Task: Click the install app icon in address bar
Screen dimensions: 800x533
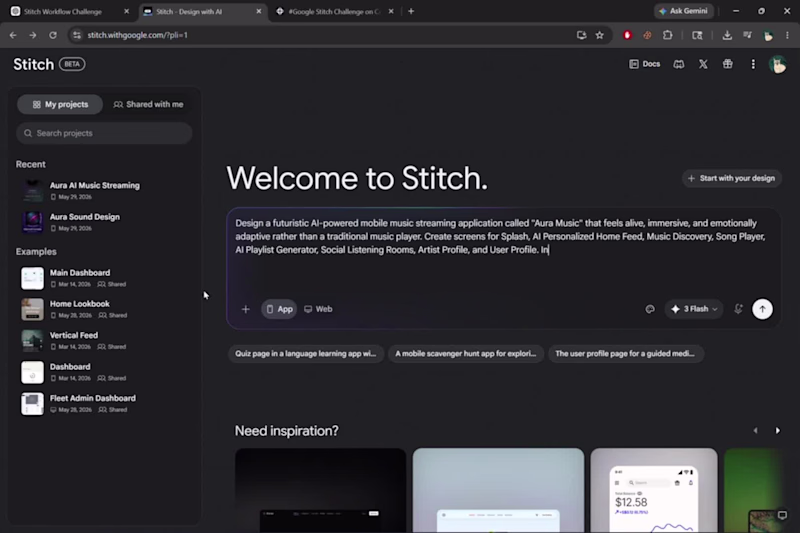Action: 581,35
